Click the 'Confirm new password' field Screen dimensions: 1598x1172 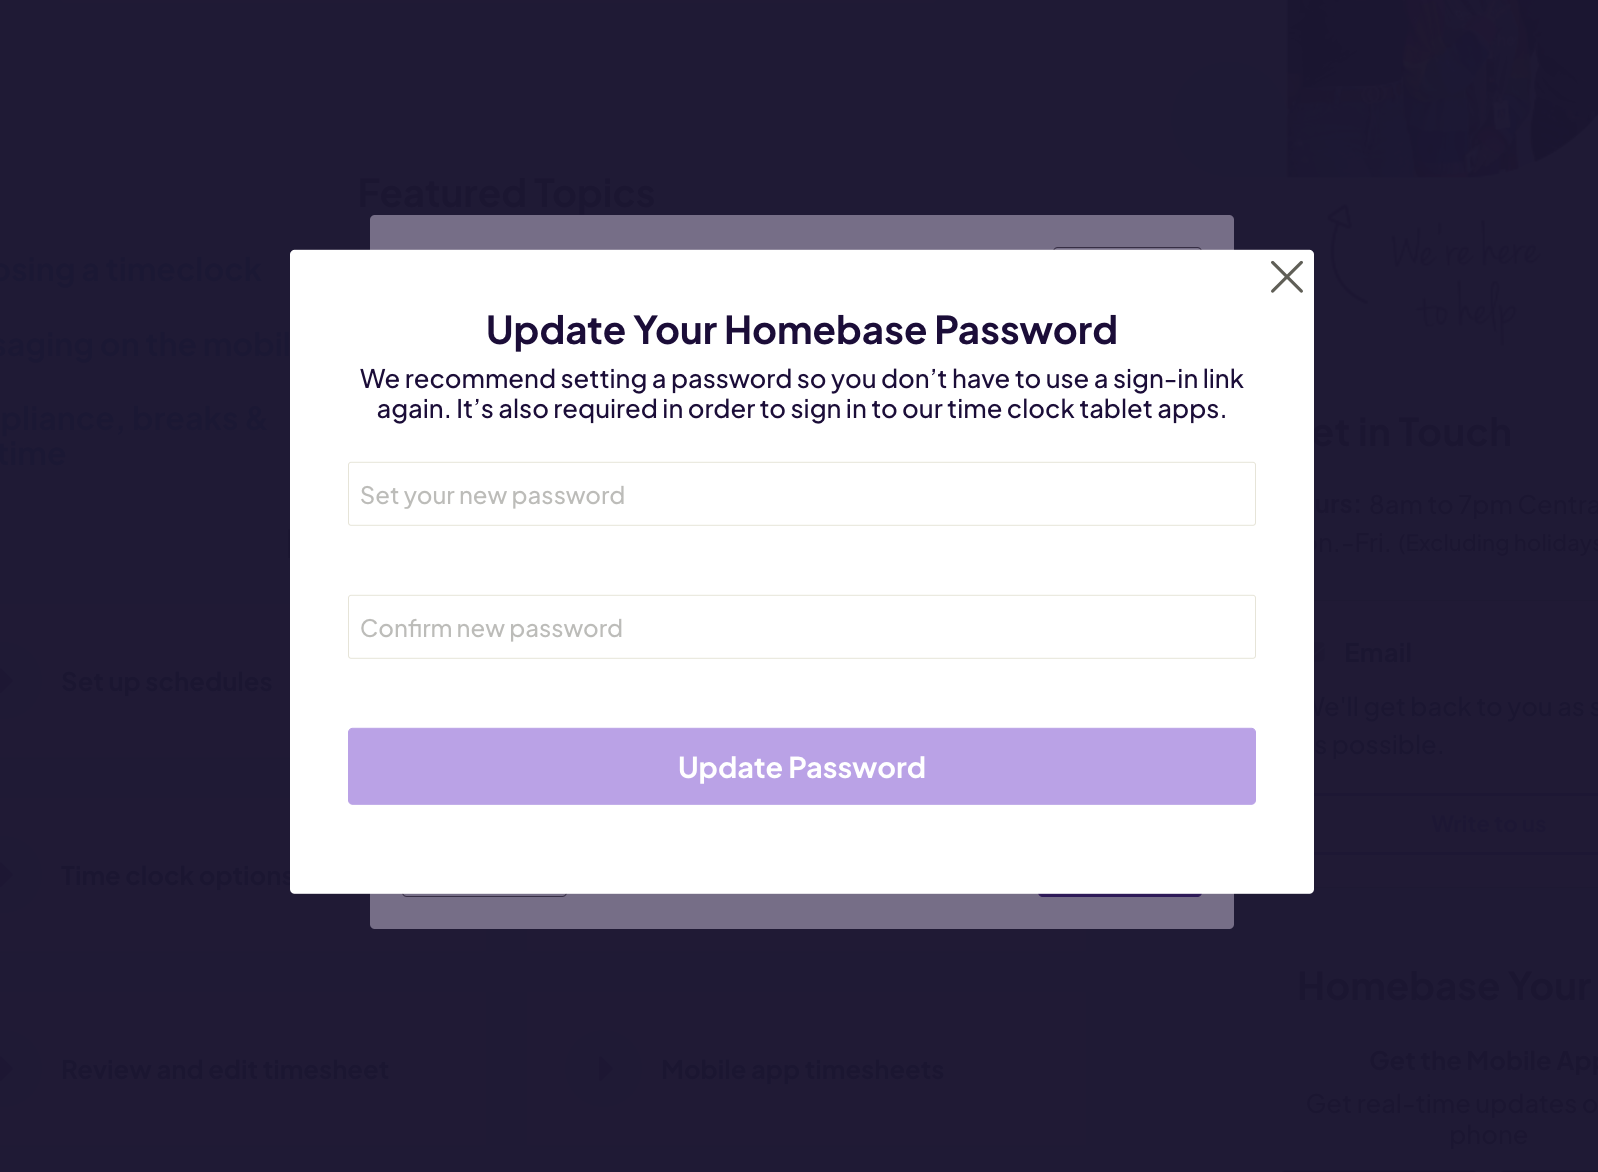[801, 627]
